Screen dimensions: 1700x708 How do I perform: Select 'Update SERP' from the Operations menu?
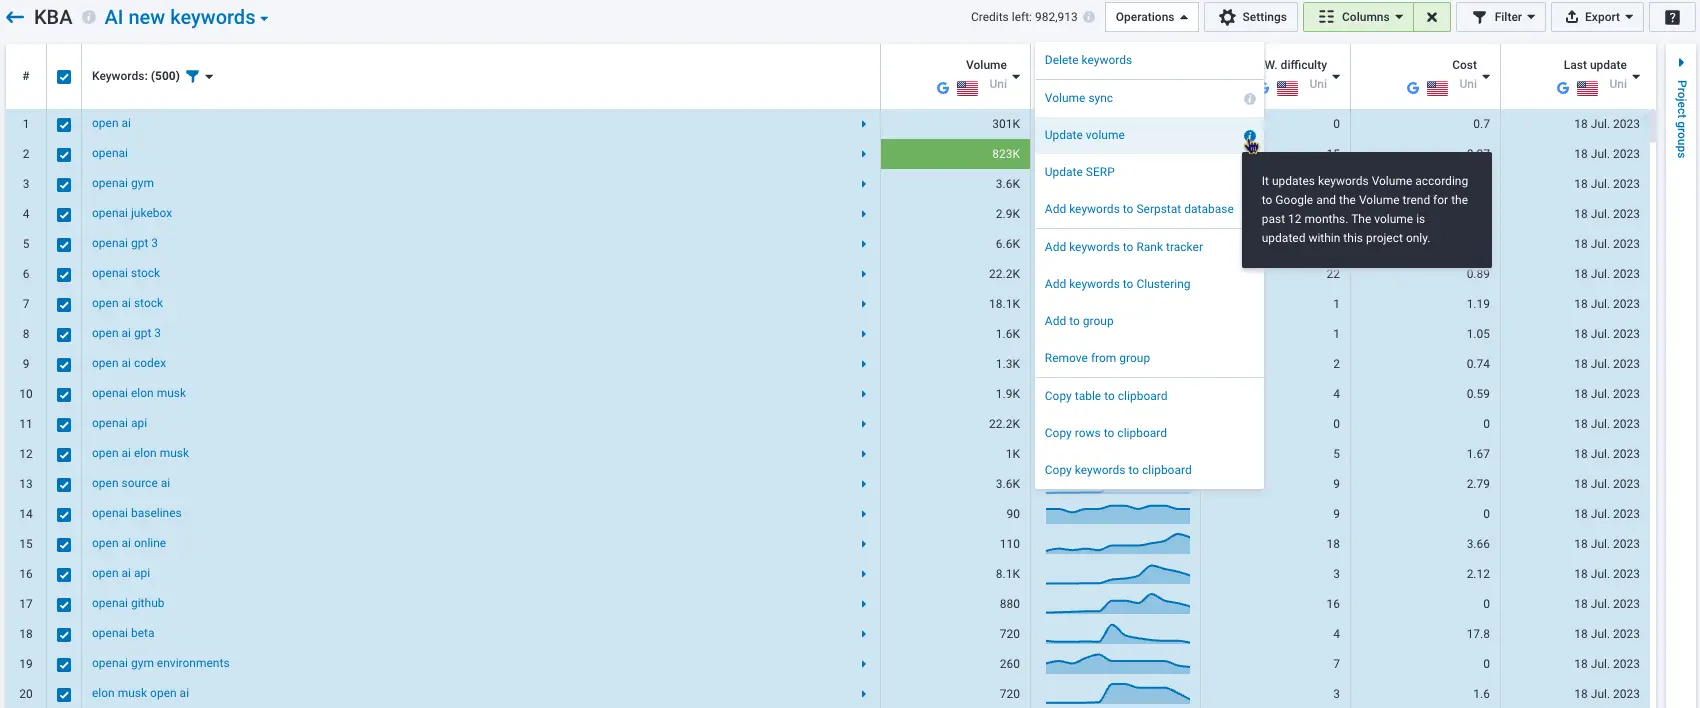[x=1079, y=172]
